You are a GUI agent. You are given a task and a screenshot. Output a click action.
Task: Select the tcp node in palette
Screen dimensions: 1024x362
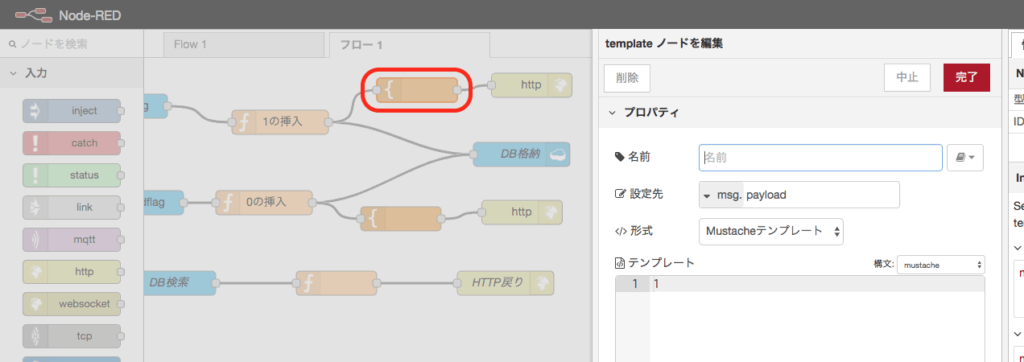point(72,336)
